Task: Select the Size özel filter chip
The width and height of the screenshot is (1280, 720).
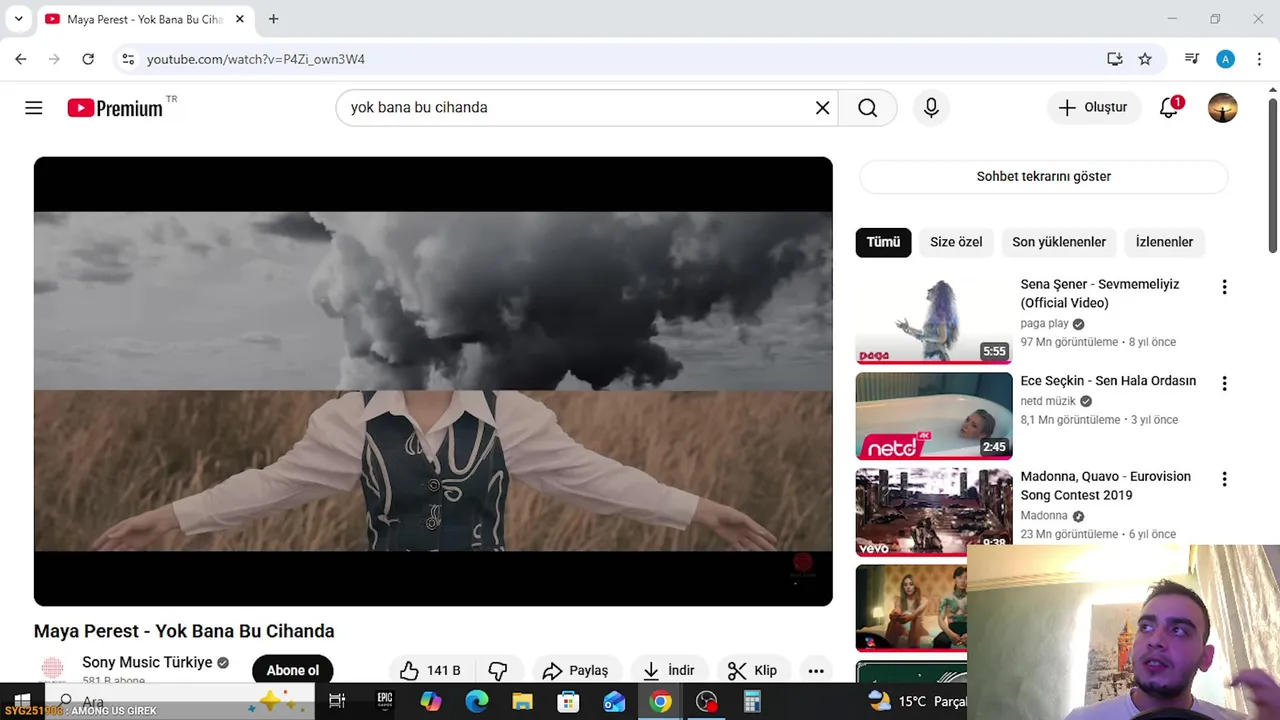Action: pyautogui.click(x=956, y=242)
